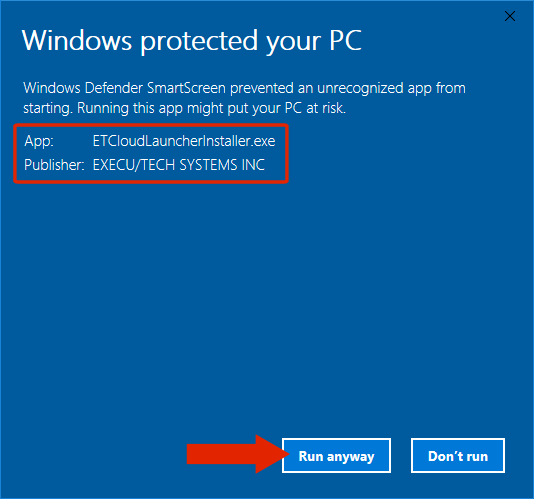Click the "App:" label
This screenshot has height=499, width=534.
(39, 141)
